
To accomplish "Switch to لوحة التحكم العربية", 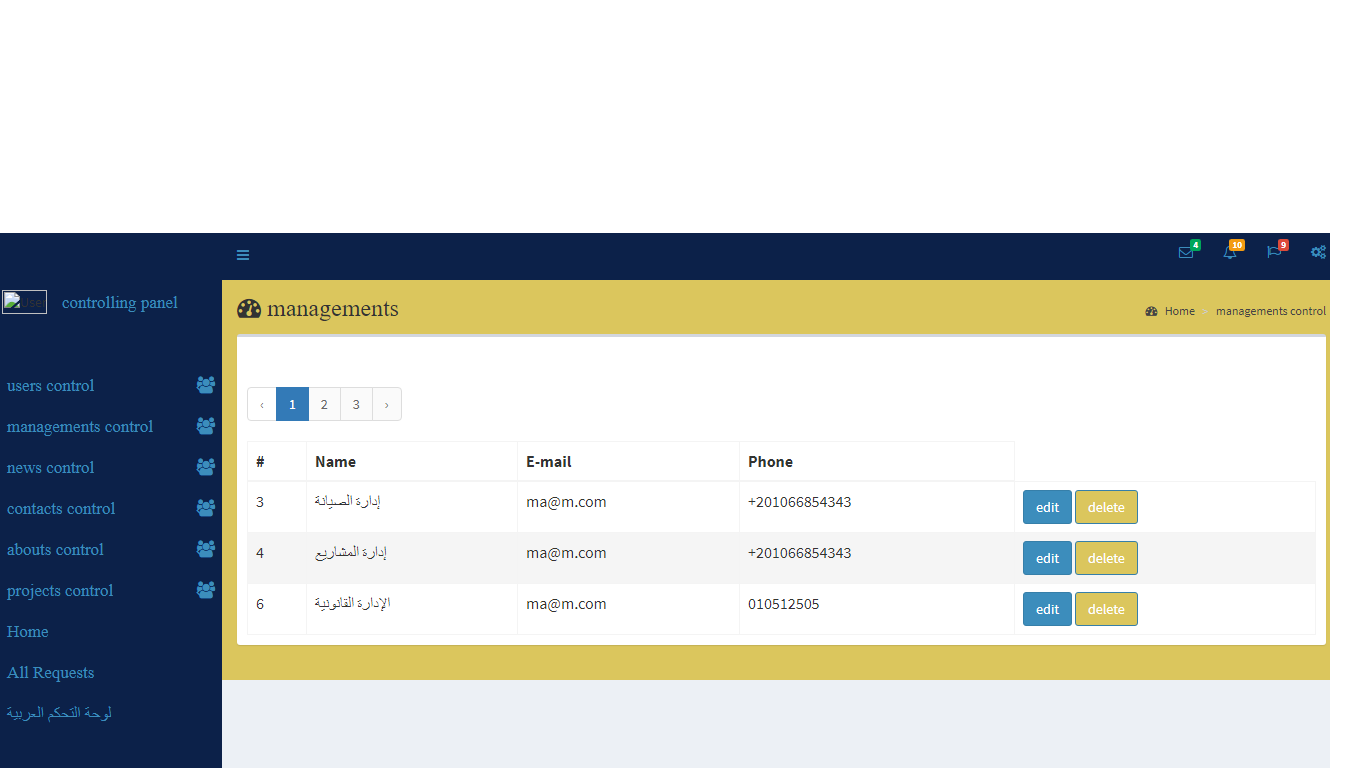I will tap(59, 713).
